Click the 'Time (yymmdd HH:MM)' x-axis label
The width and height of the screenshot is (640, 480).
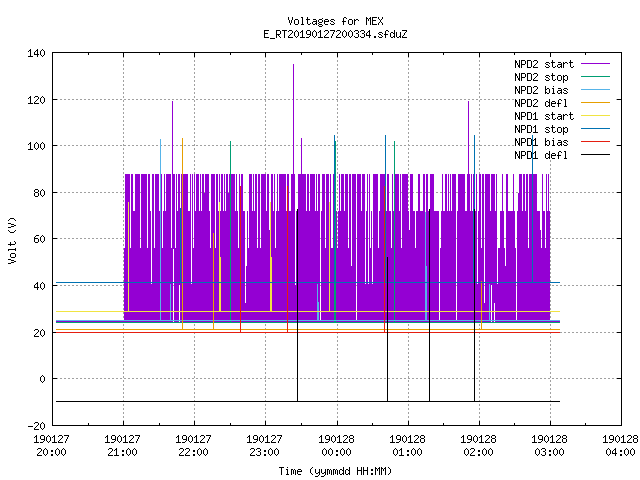(x=335, y=471)
